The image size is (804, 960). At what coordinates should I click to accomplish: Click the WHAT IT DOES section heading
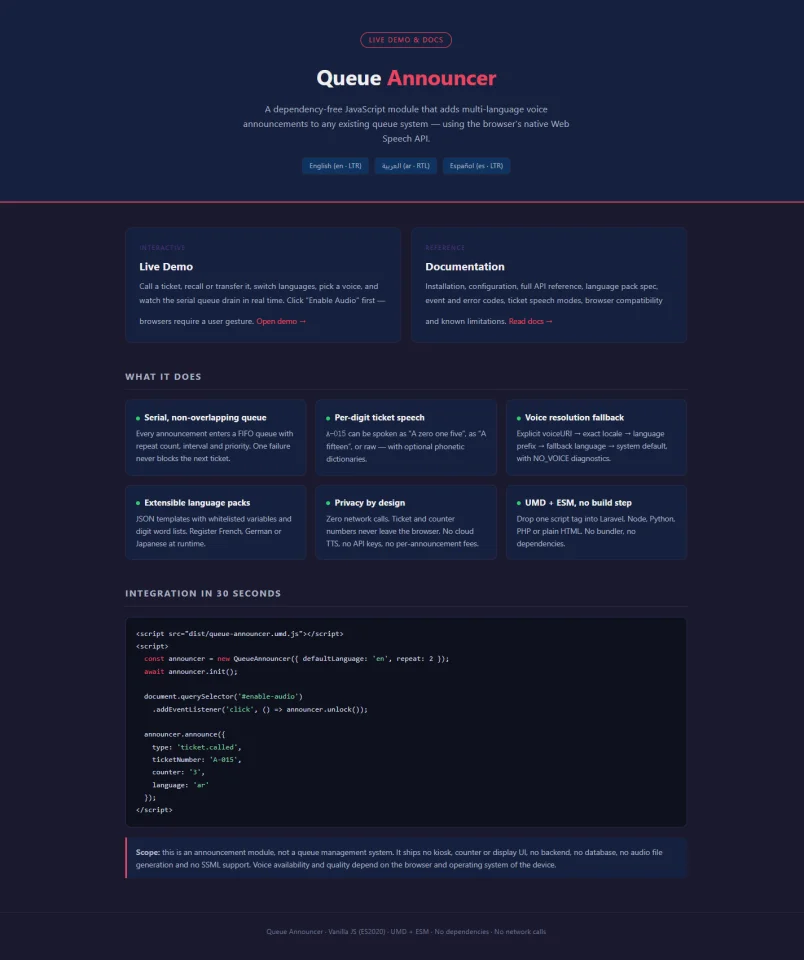(163, 377)
